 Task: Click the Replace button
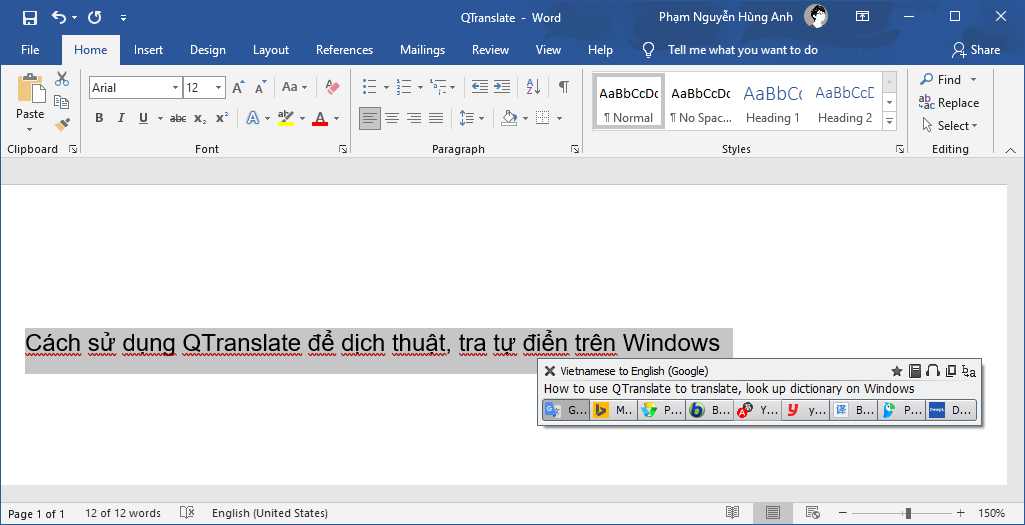coord(949,103)
